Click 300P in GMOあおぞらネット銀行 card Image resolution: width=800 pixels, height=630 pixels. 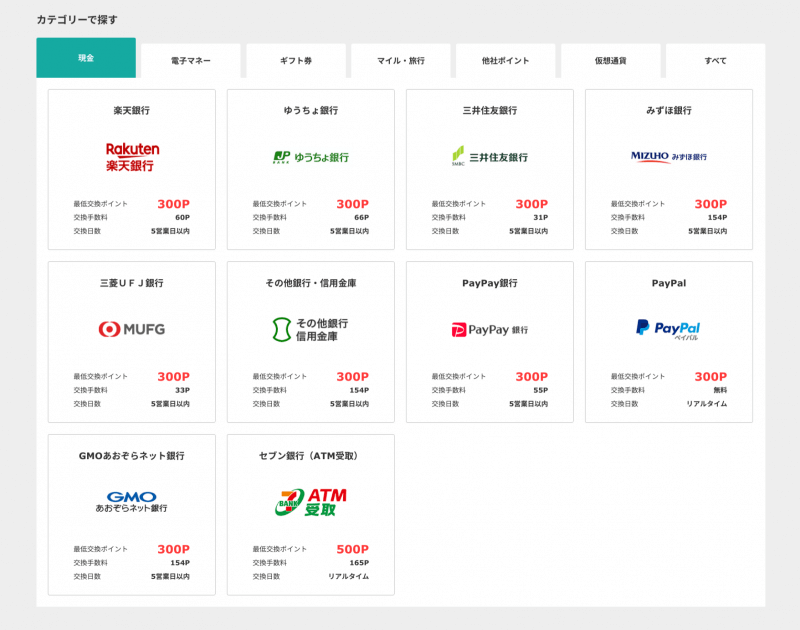pyautogui.click(x=173, y=549)
